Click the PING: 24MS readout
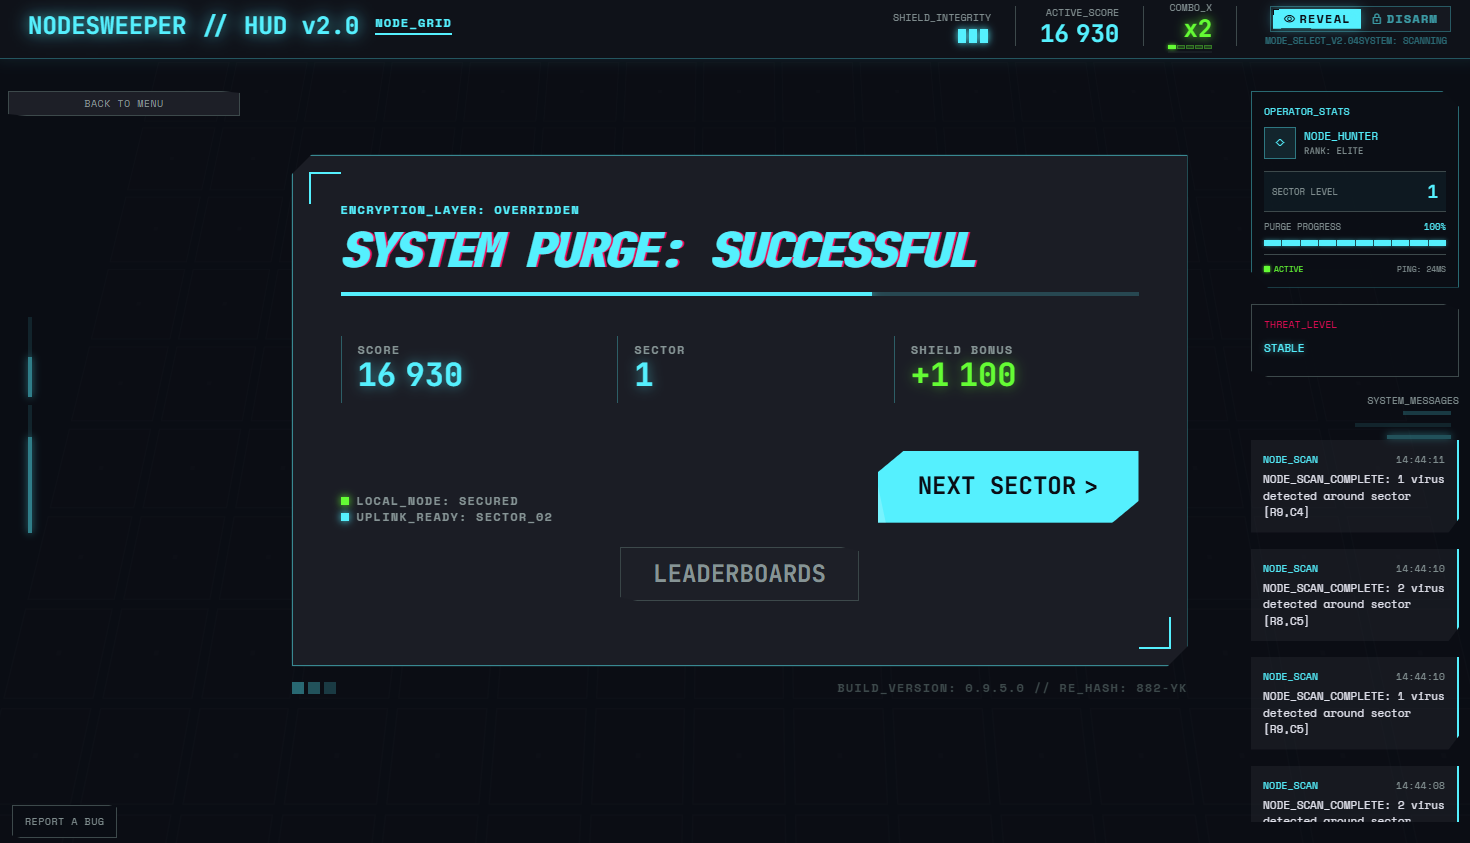This screenshot has height=843, width=1470. click(1421, 269)
